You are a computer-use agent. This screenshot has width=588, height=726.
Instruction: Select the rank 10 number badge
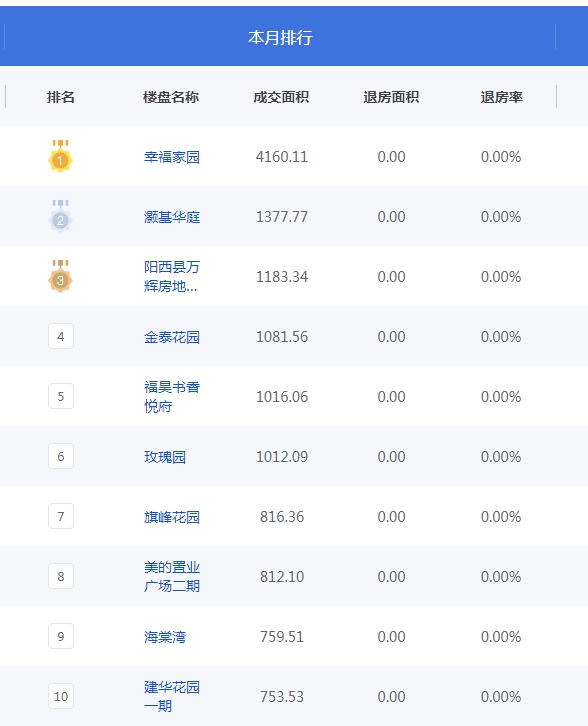[61, 696]
